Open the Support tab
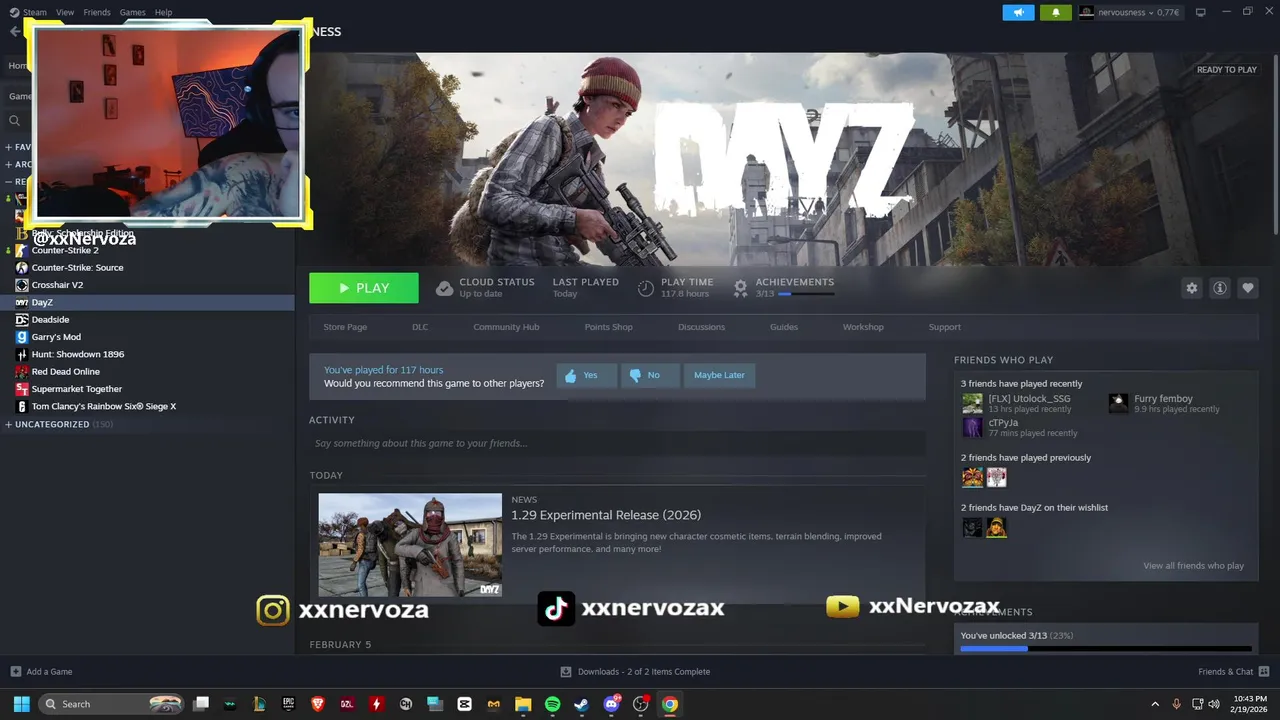 pyautogui.click(x=944, y=327)
